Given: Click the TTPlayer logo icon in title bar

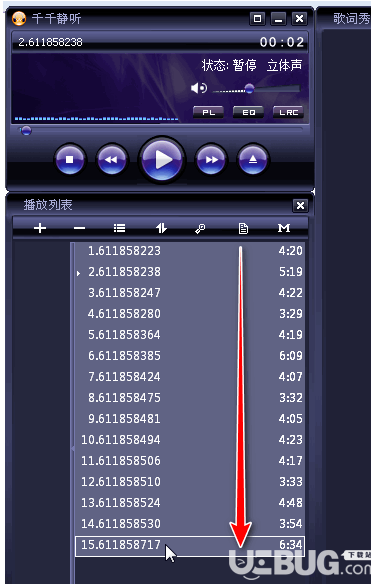Looking at the screenshot, I should coord(19,18).
